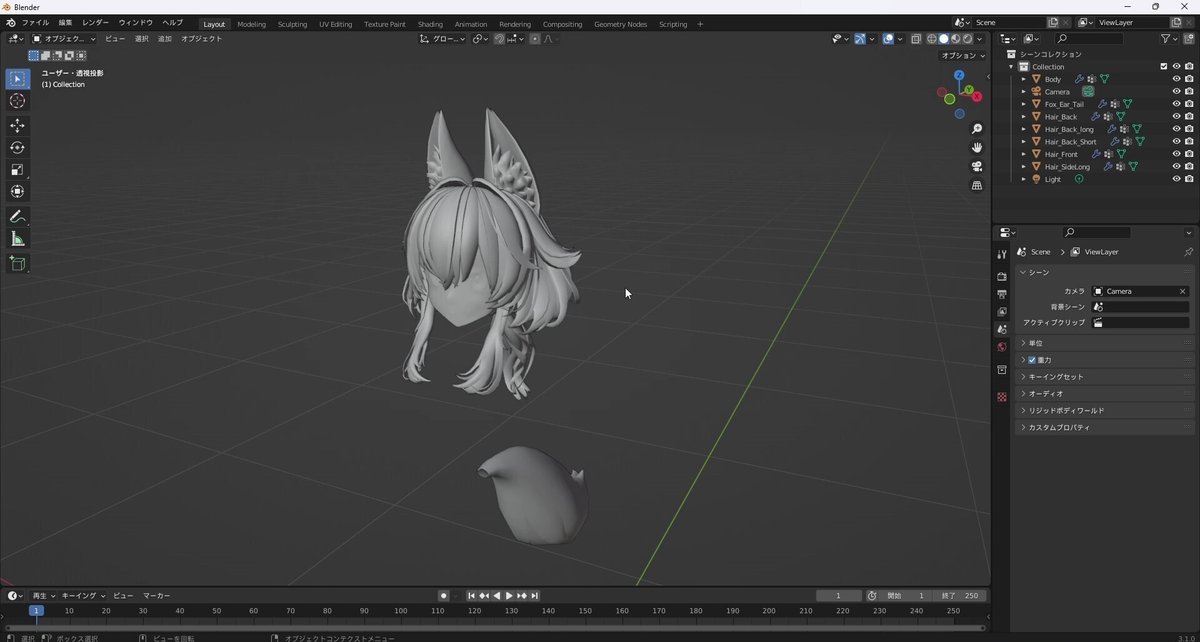Select the Add Cube tool
Image resolution: width=1200 pixels, height=642 pixels.
coord(17,264)
